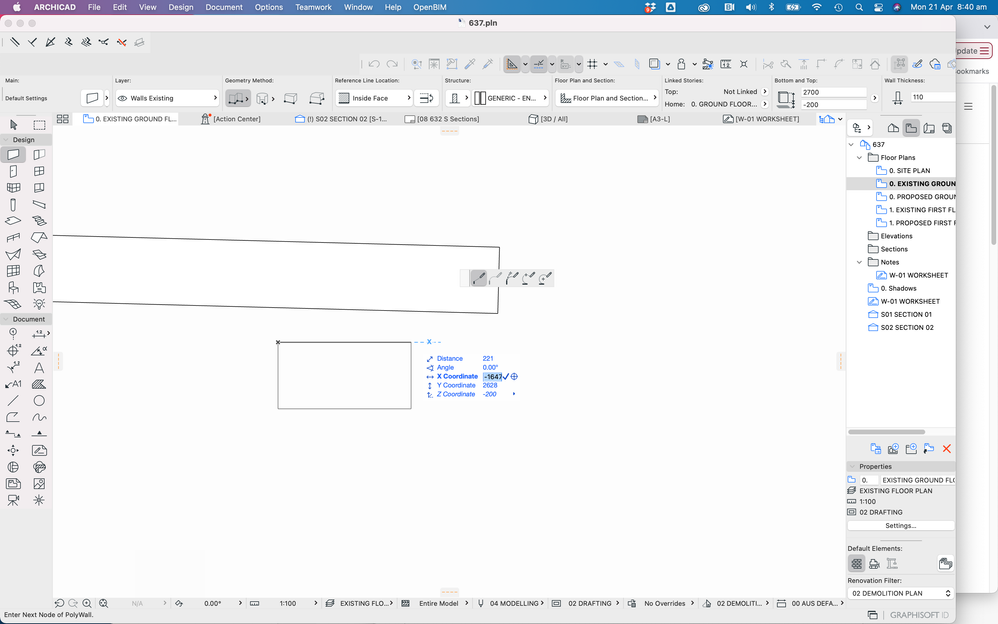Open the Elevations folder in Navigator

tap(896, 236)
